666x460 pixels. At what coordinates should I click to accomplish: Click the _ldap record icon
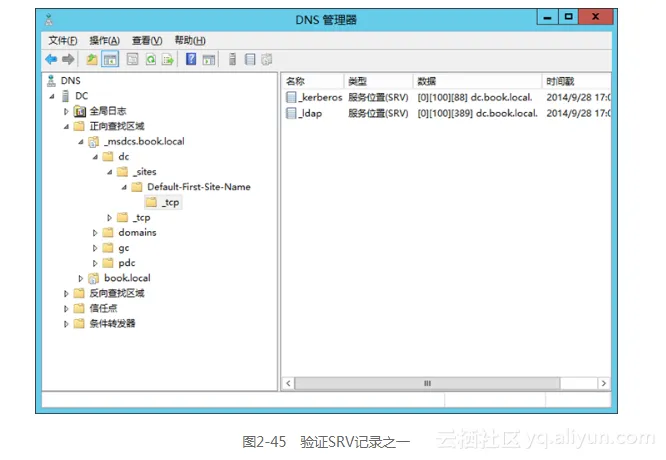coord(291,113)
